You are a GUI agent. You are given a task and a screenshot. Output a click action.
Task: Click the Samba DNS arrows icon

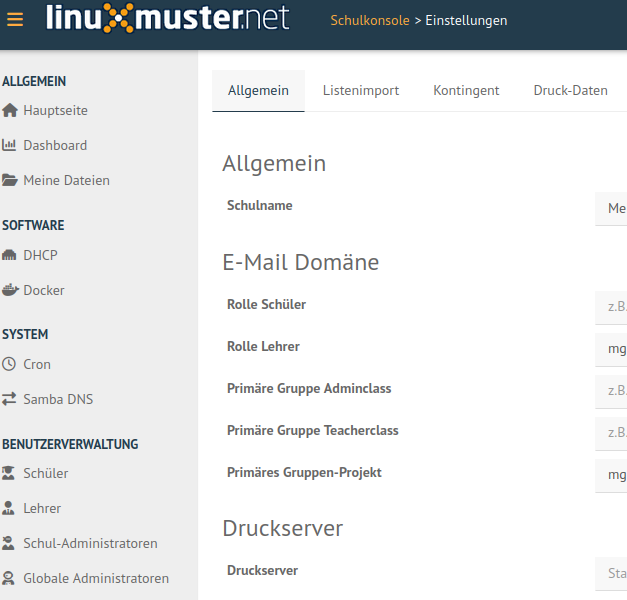pos(10,399)
